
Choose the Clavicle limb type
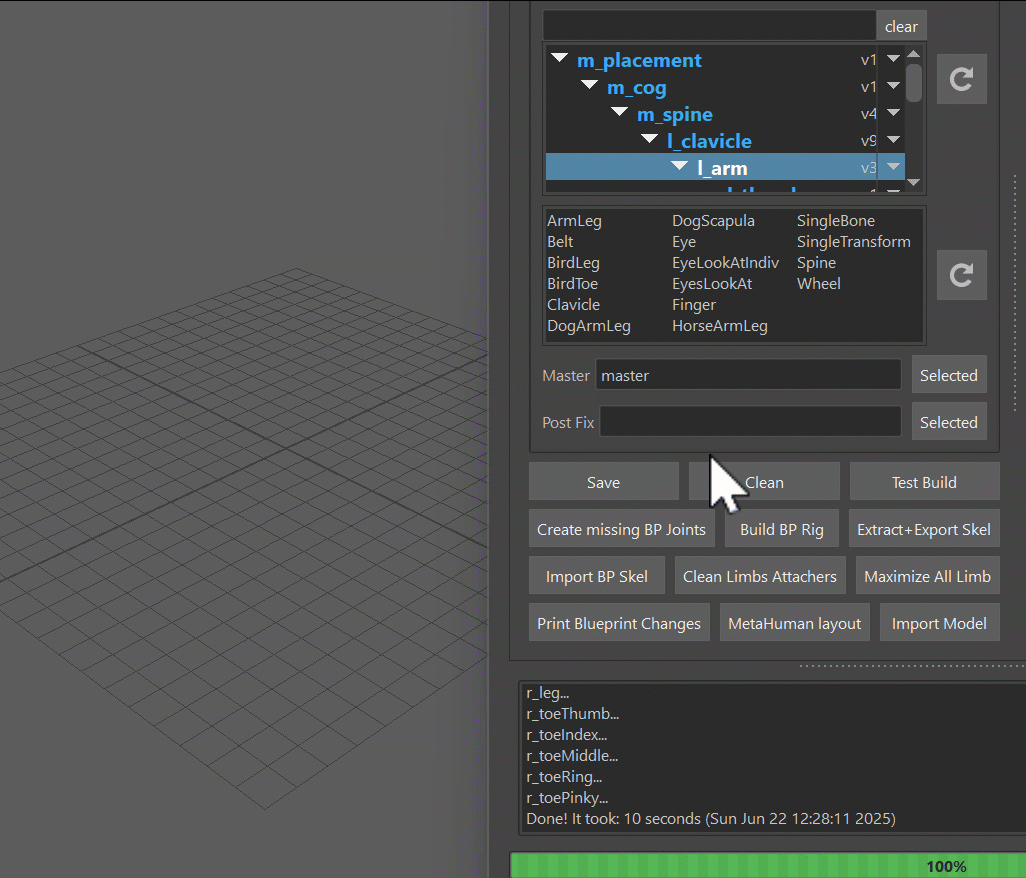(x=573, y=305)
